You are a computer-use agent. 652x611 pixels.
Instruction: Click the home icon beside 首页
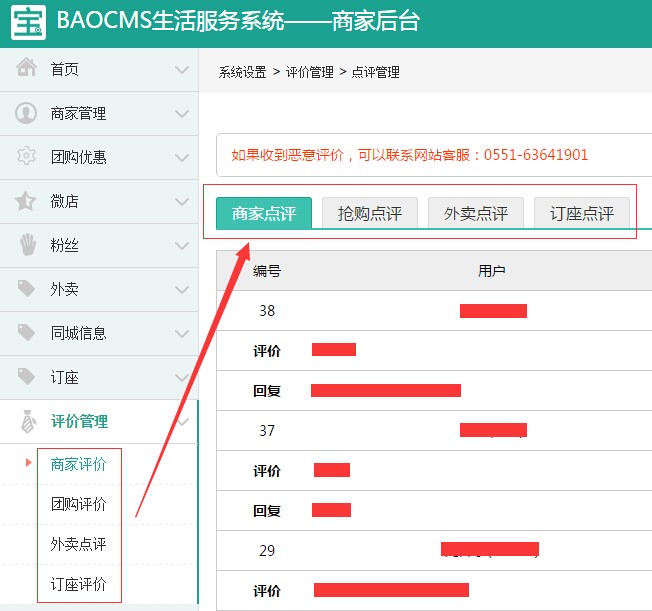[27, 67]
